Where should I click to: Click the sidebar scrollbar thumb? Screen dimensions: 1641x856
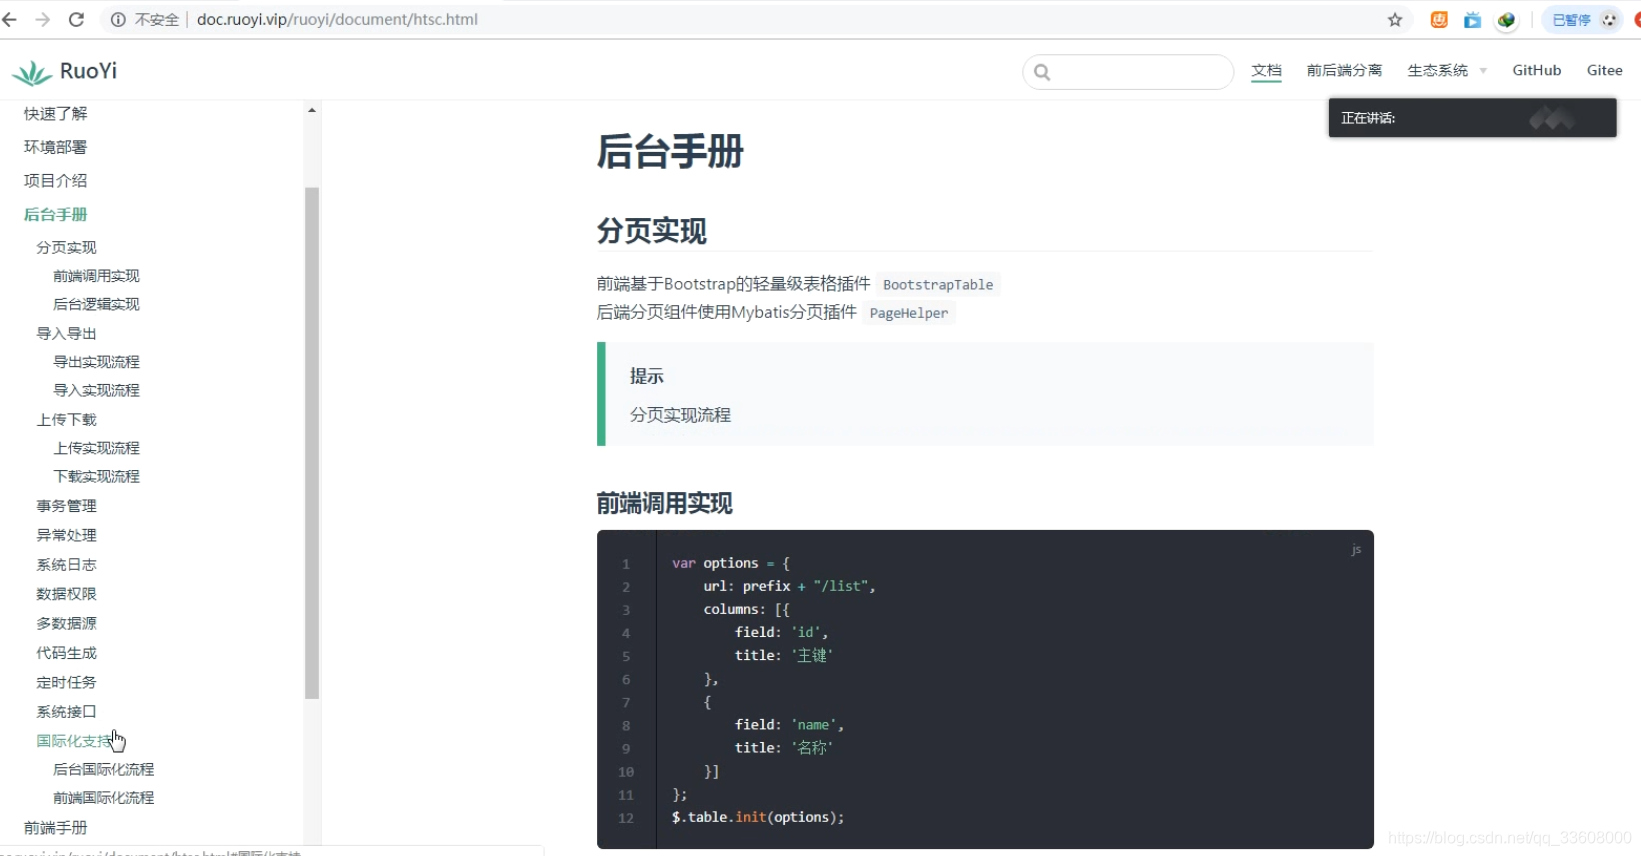tap(312, 443)
